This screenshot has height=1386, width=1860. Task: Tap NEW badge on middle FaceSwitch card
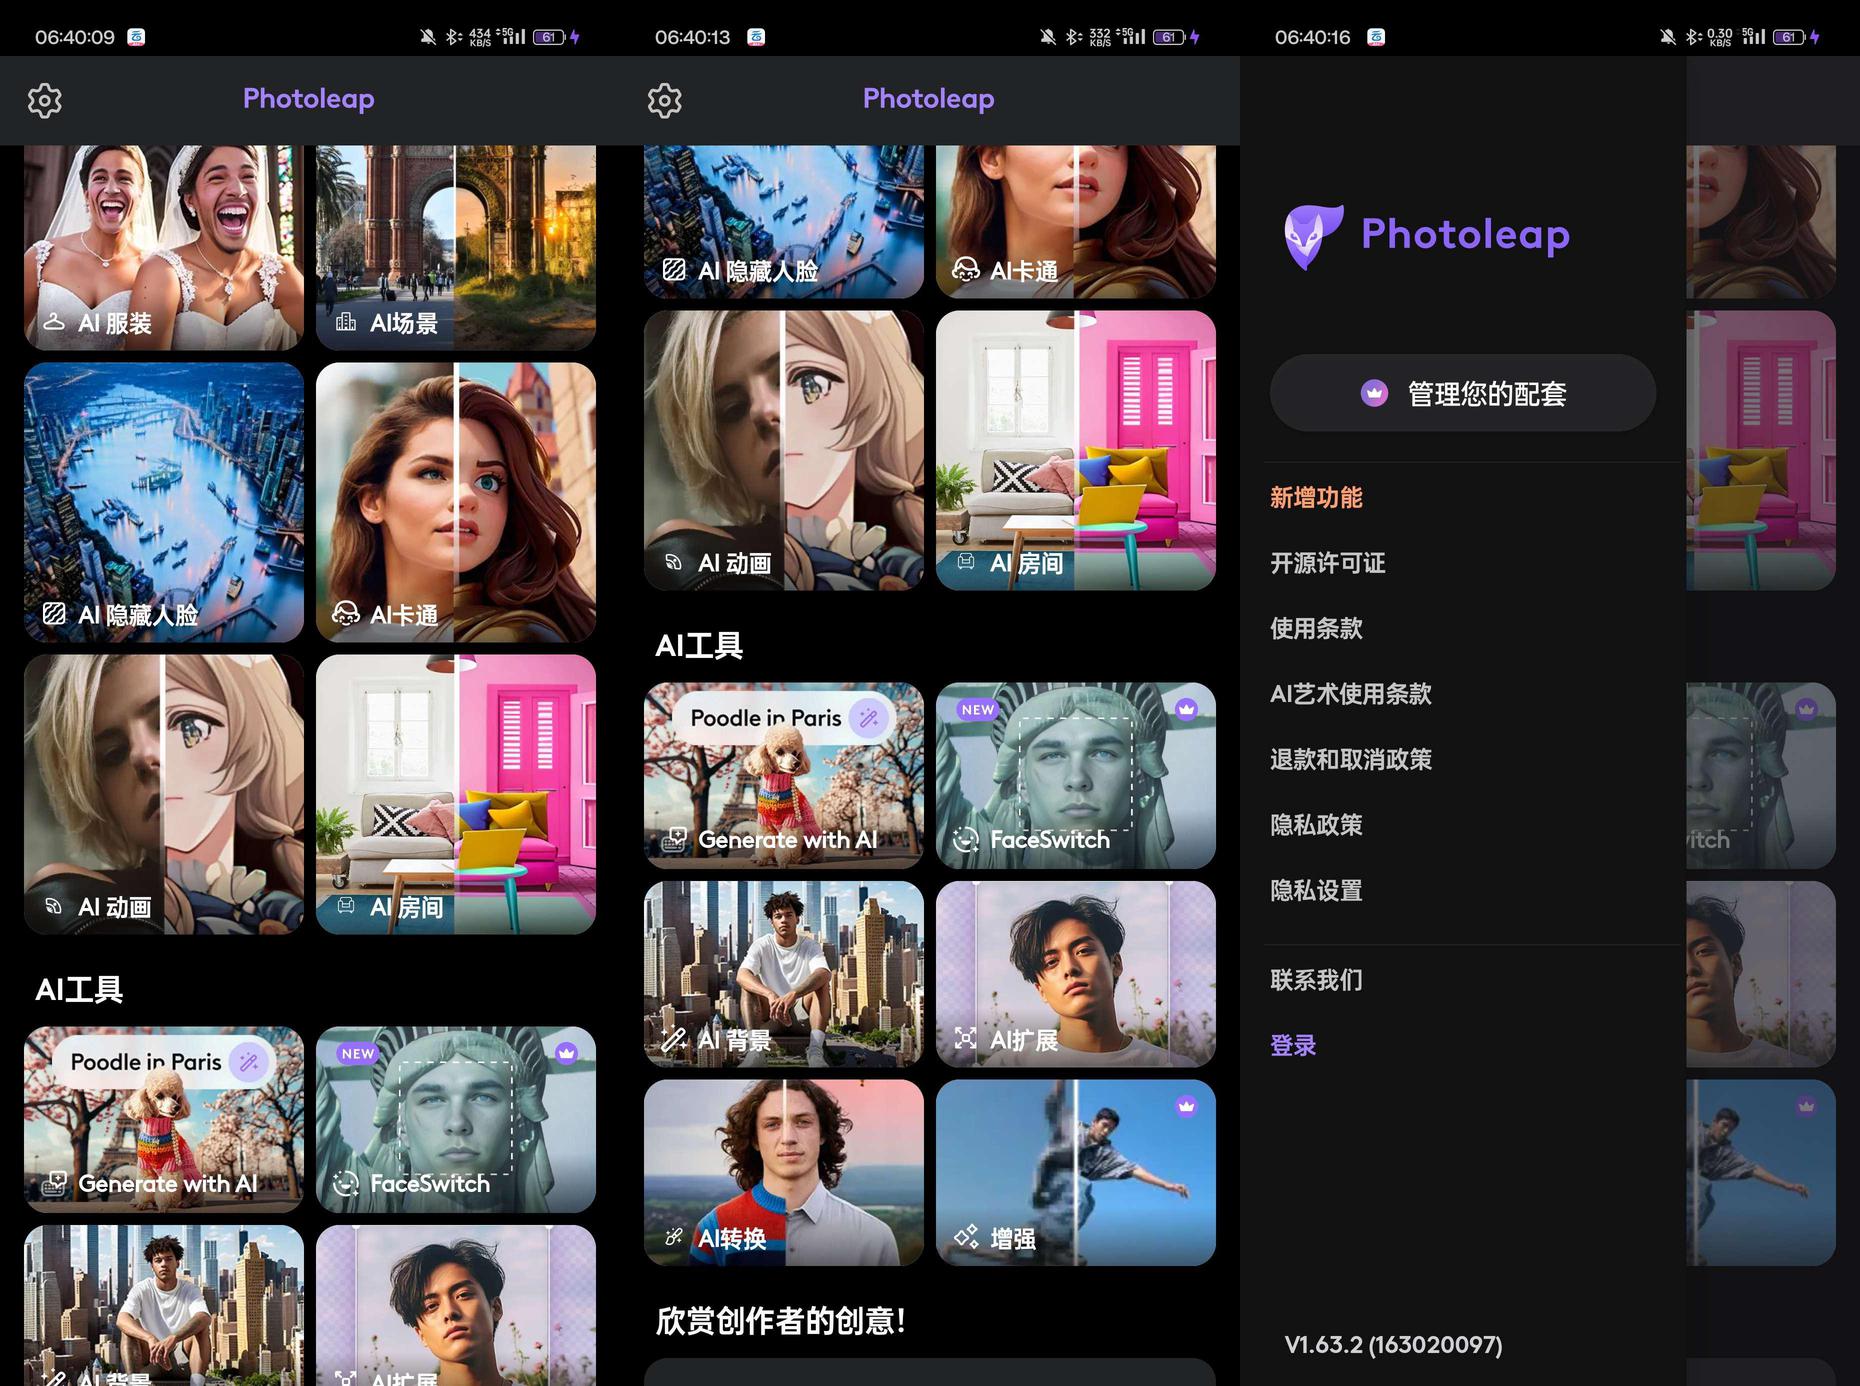(978, 709)
